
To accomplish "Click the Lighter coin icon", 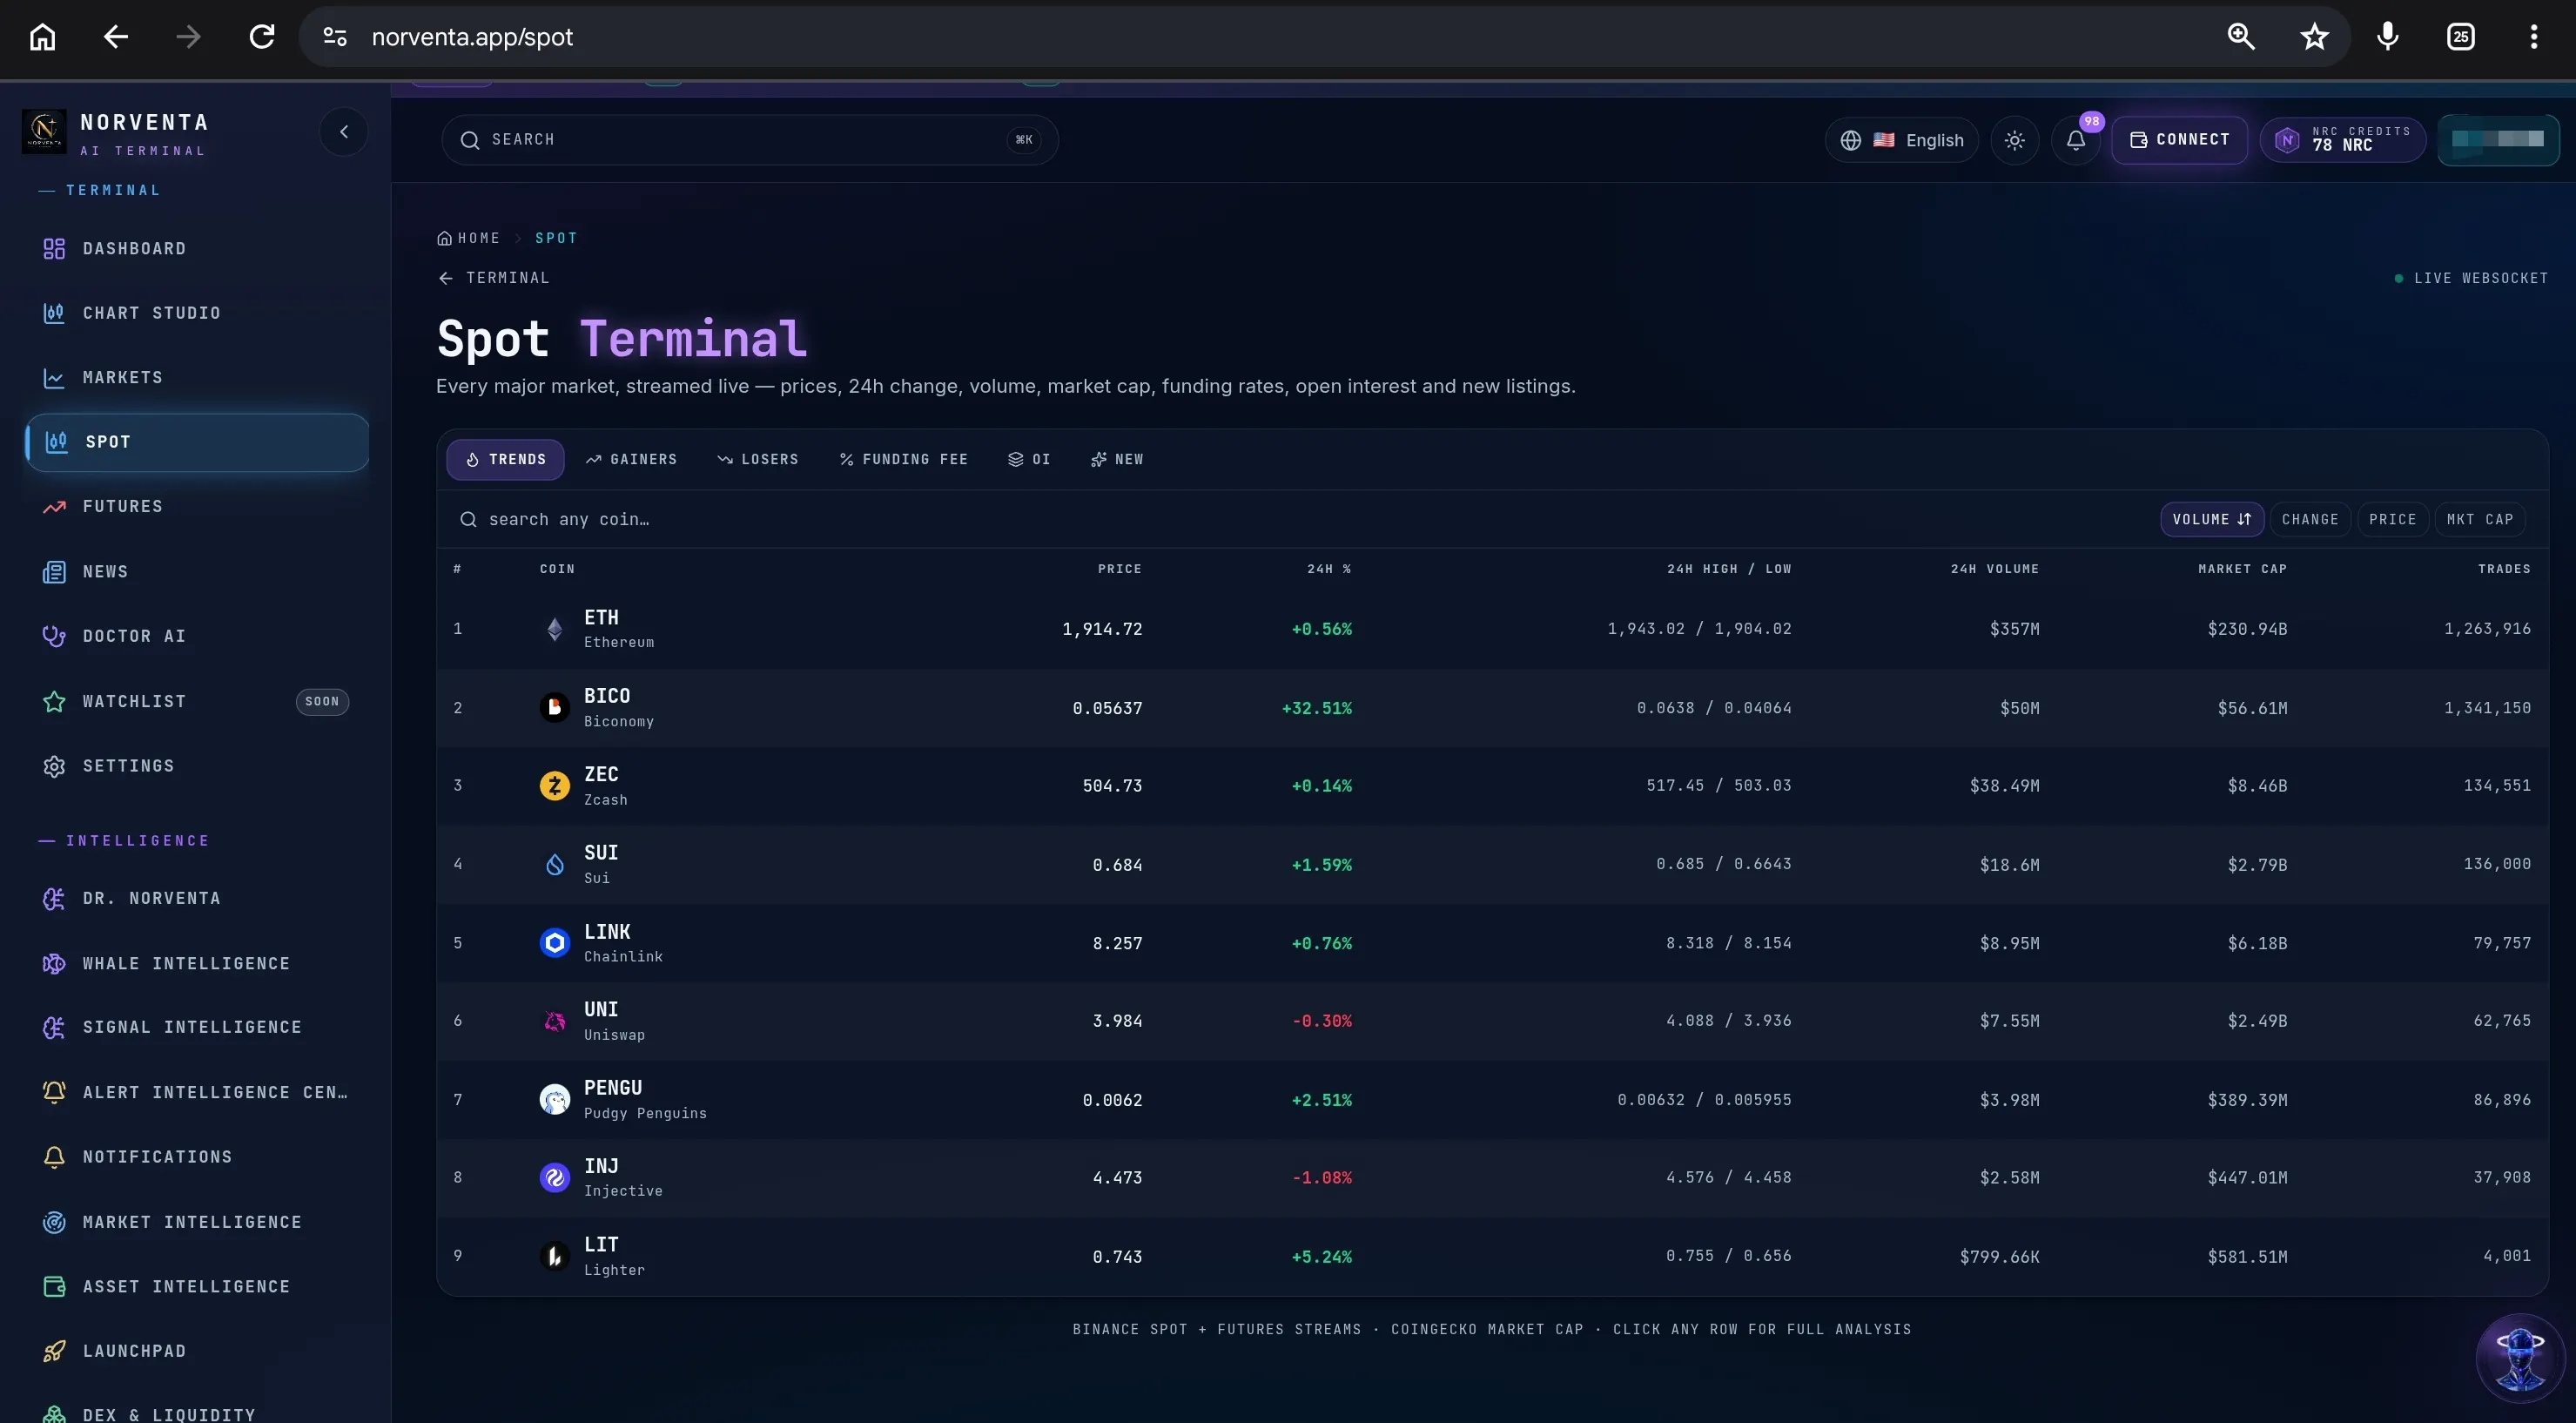I will pos(555,1256).
